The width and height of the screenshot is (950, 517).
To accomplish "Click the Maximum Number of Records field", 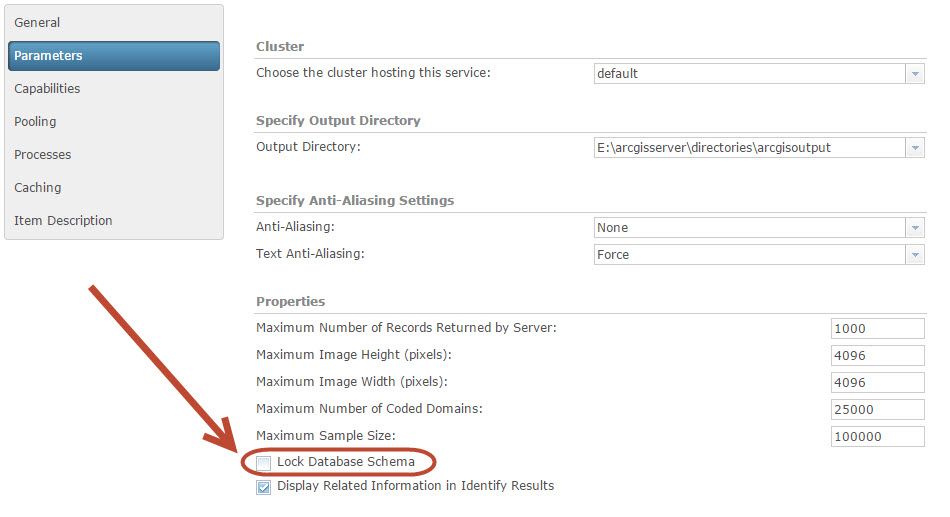I will [x=877, y=329].
